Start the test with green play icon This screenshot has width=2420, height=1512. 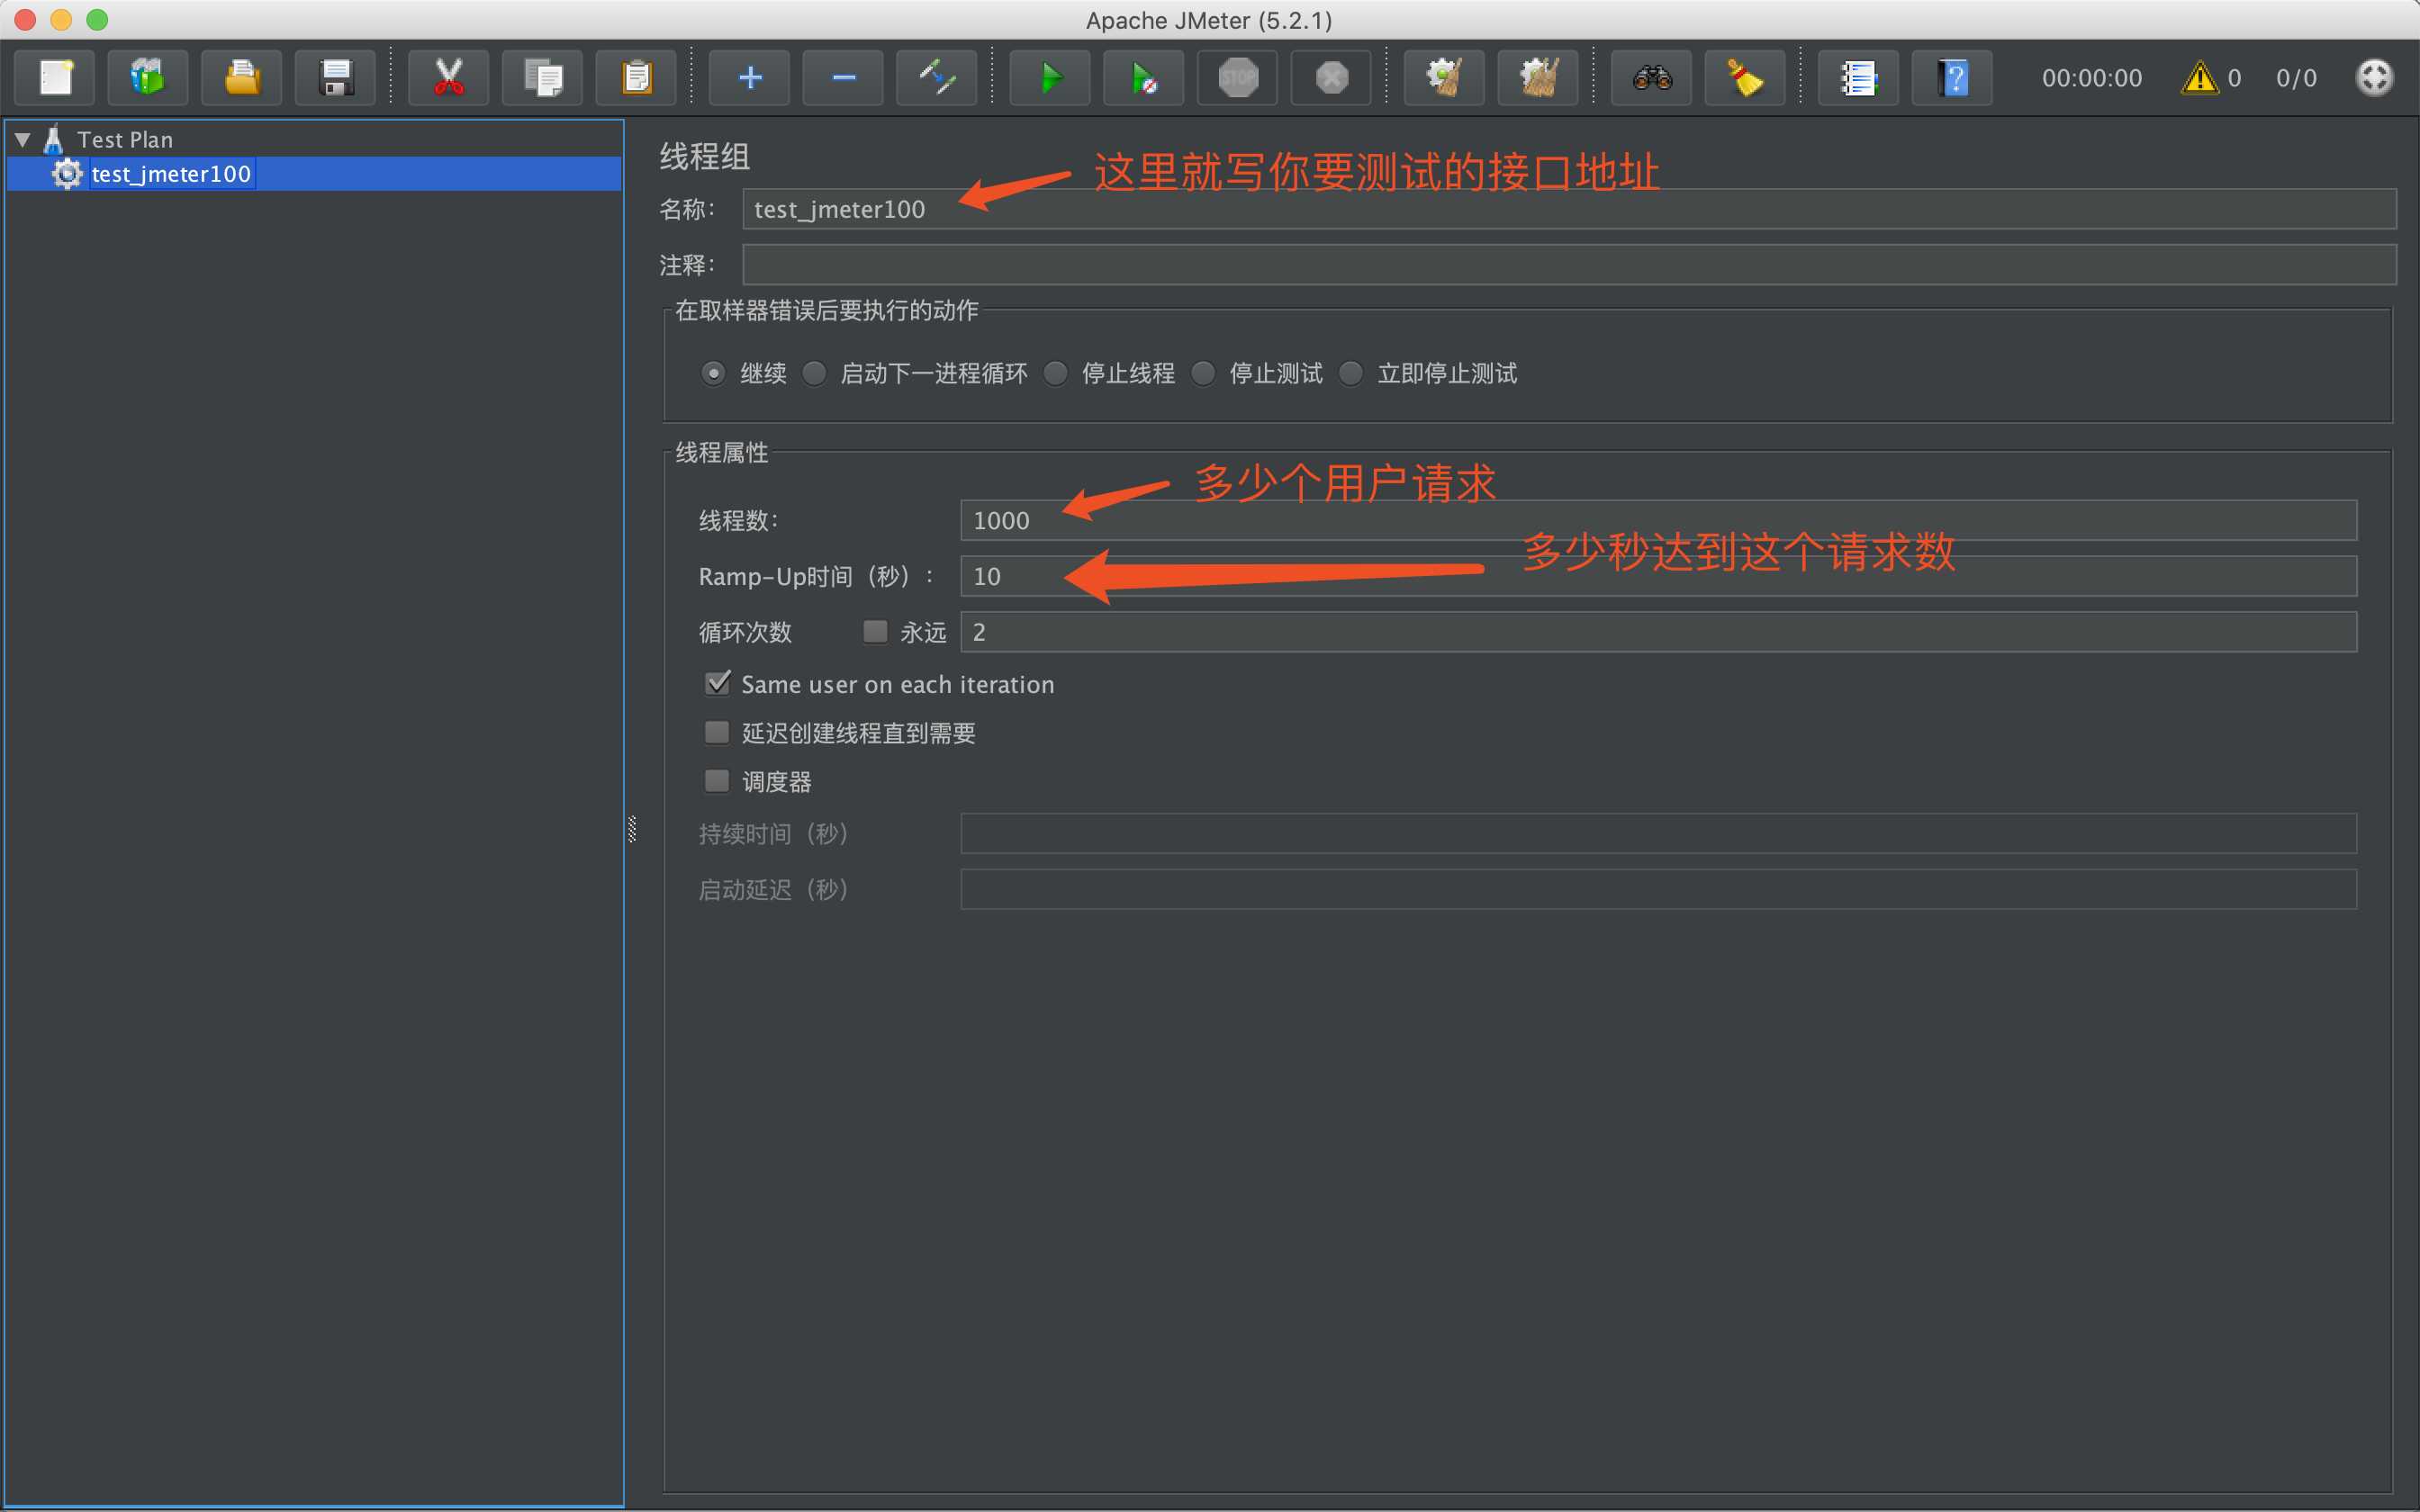tap(1050, 77)
